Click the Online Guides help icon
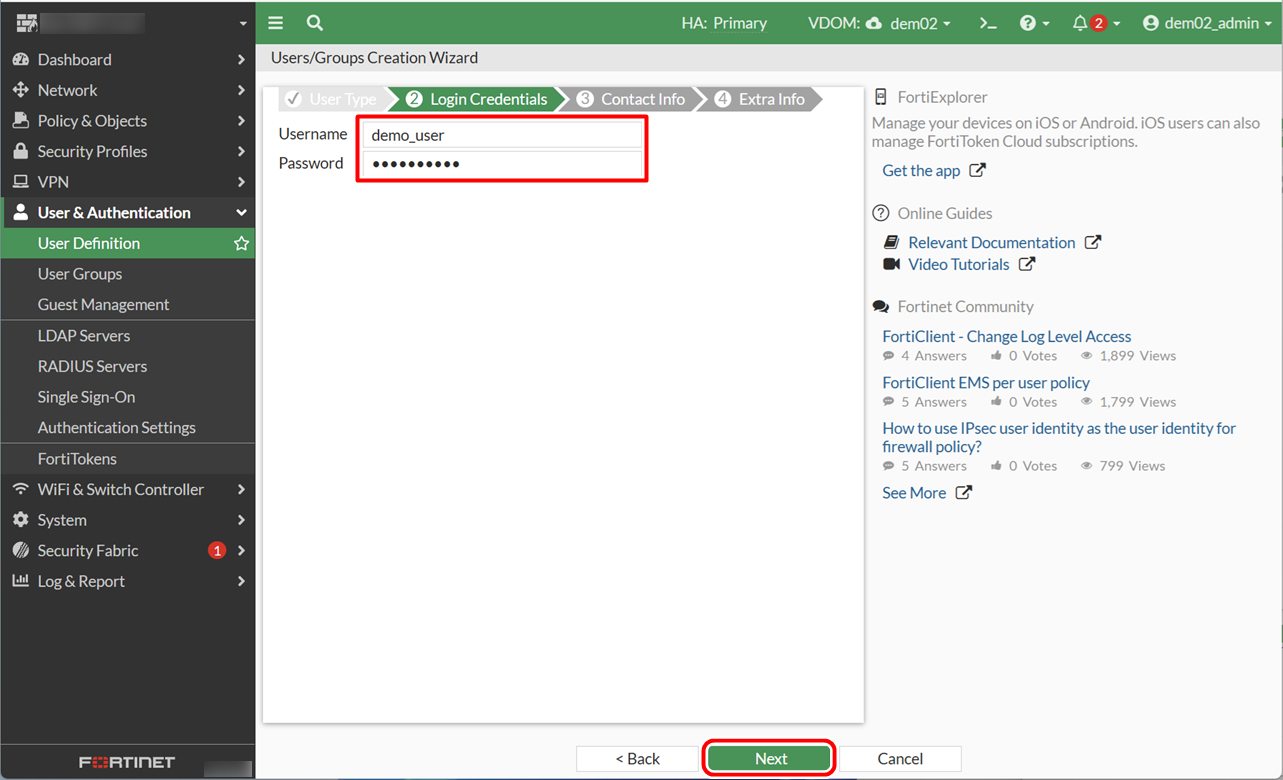The width and height of the screenshot is (1283, 780). 881,213
